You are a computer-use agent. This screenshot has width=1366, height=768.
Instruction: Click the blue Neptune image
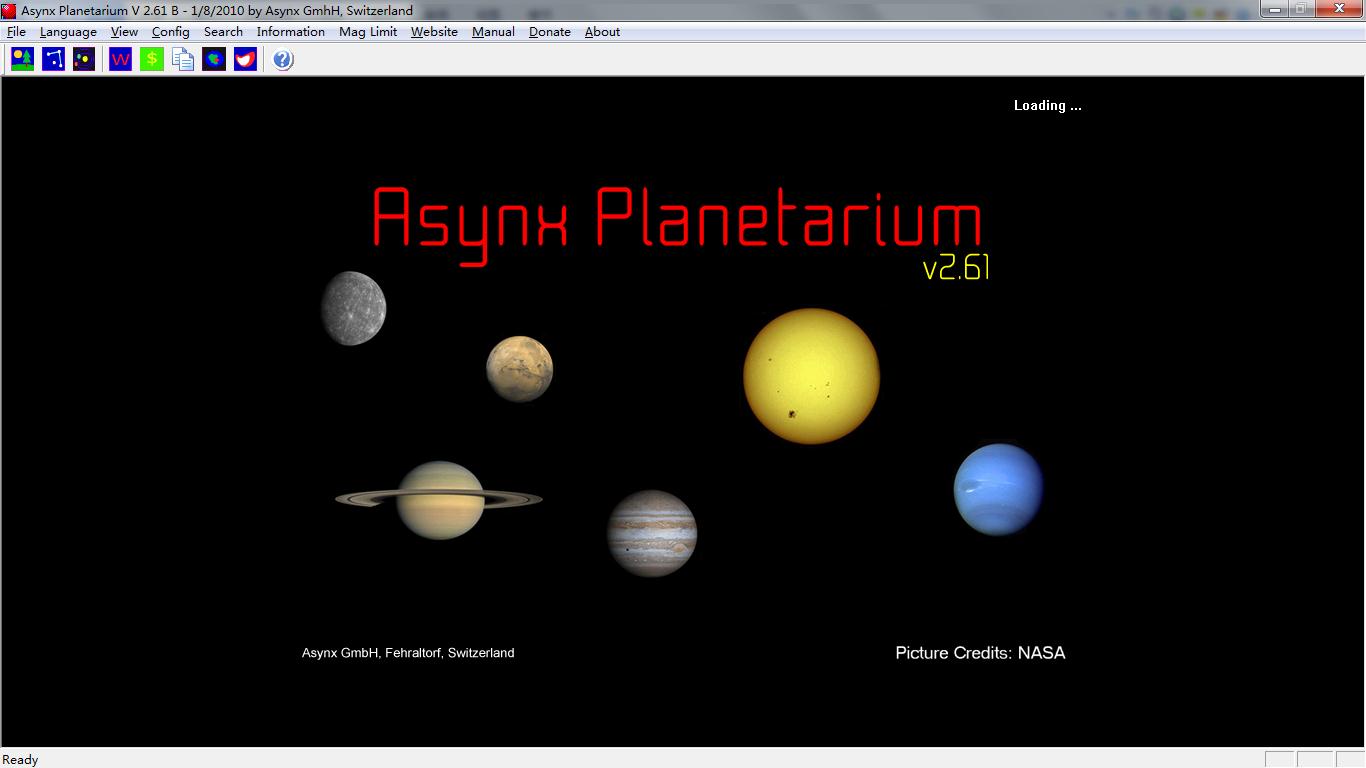click(998, 490)
